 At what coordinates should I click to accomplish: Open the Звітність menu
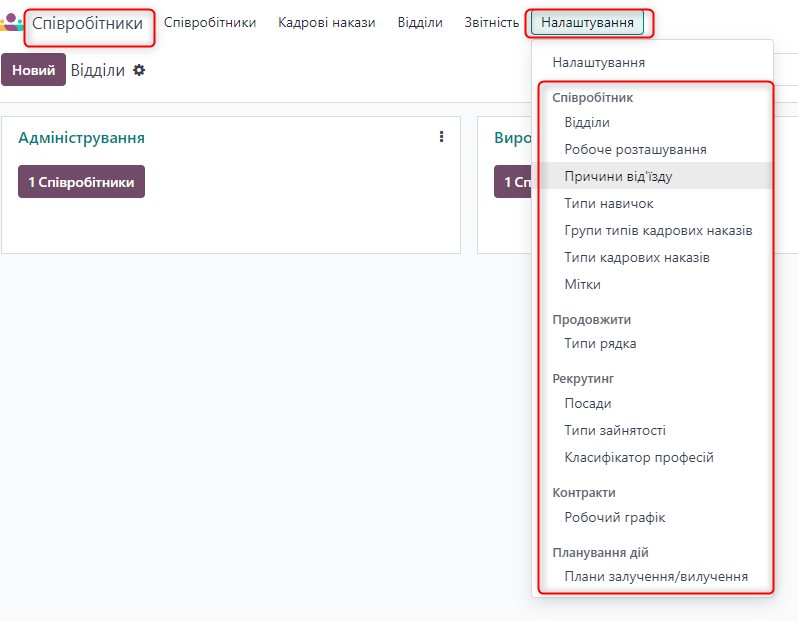pos(492,23)
